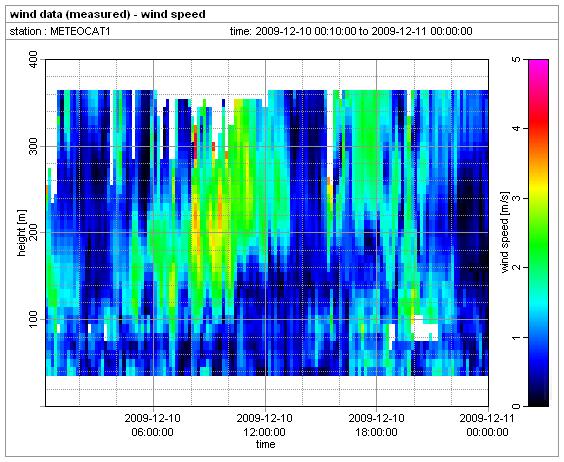Click the y-axis tick label '200'

[33, 232]
